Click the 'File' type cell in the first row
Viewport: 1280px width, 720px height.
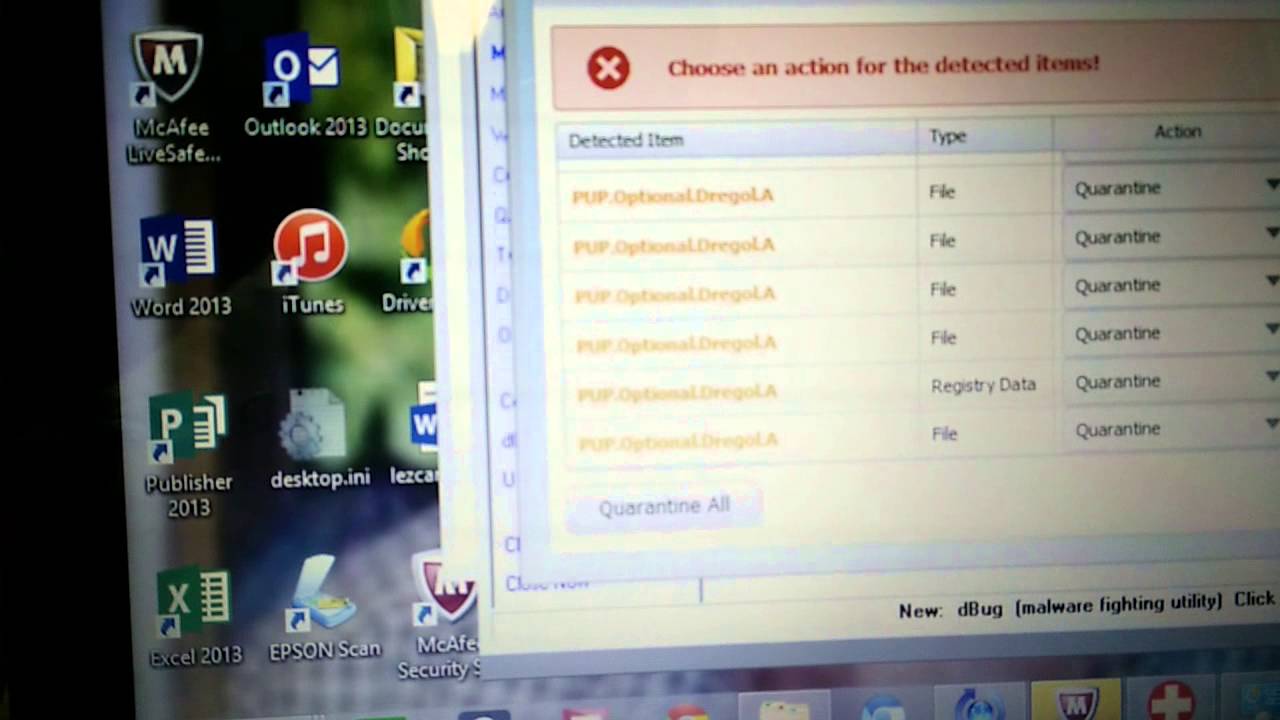(x=942, y=191)
